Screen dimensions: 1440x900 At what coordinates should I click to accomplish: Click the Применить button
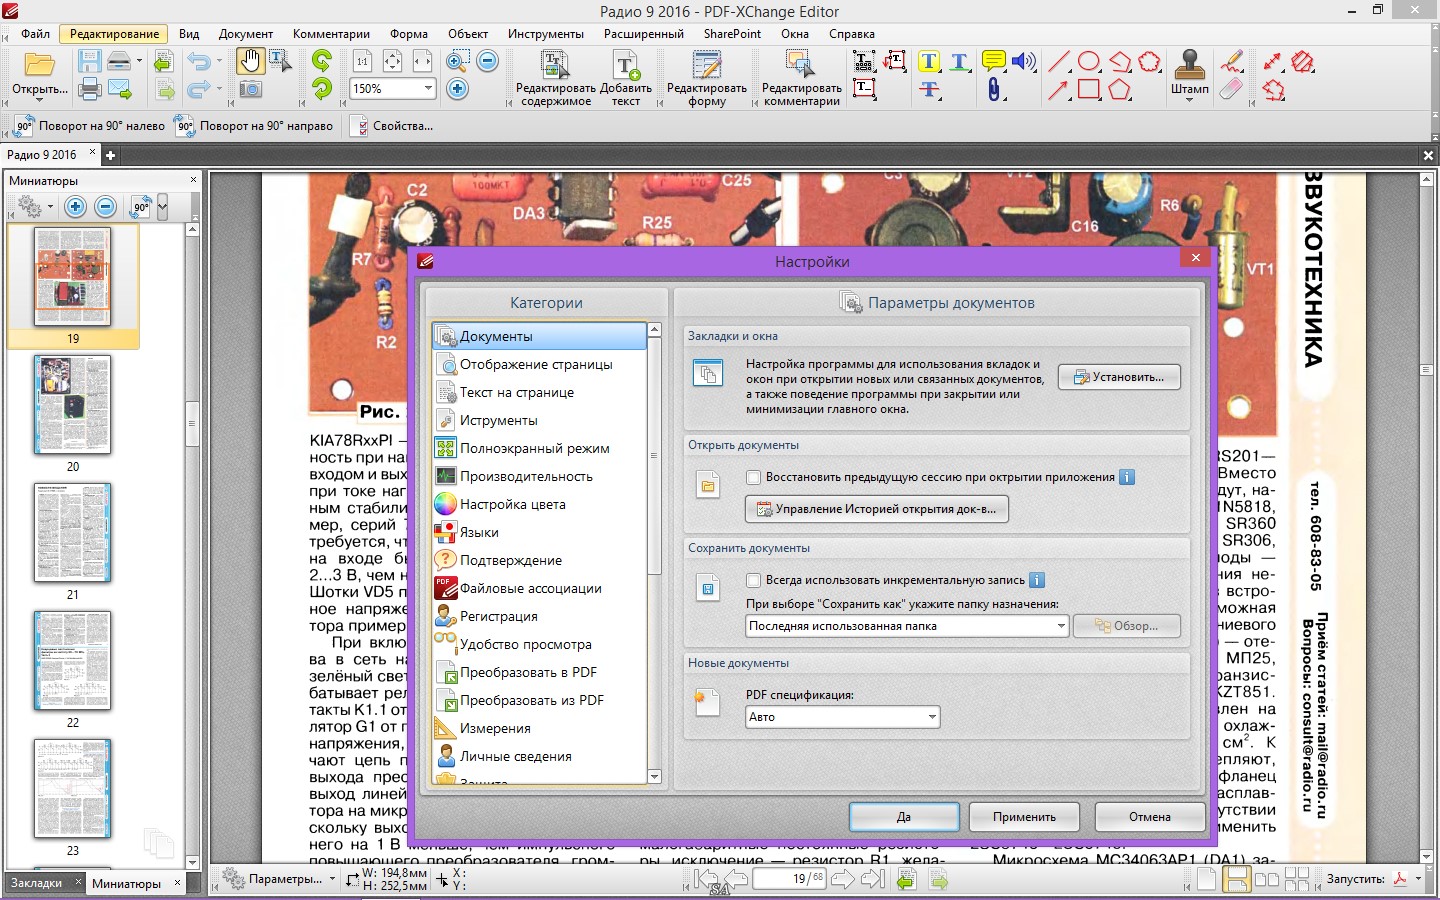1024,817
